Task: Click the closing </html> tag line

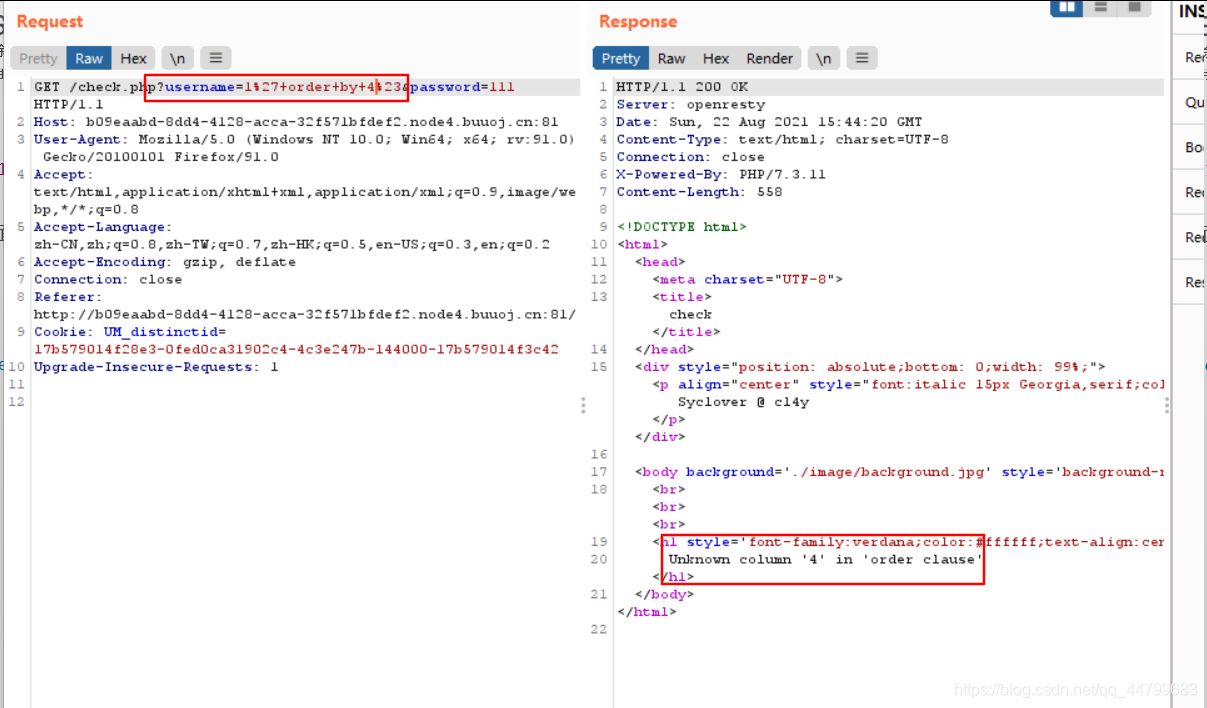Action: (647, 612)
